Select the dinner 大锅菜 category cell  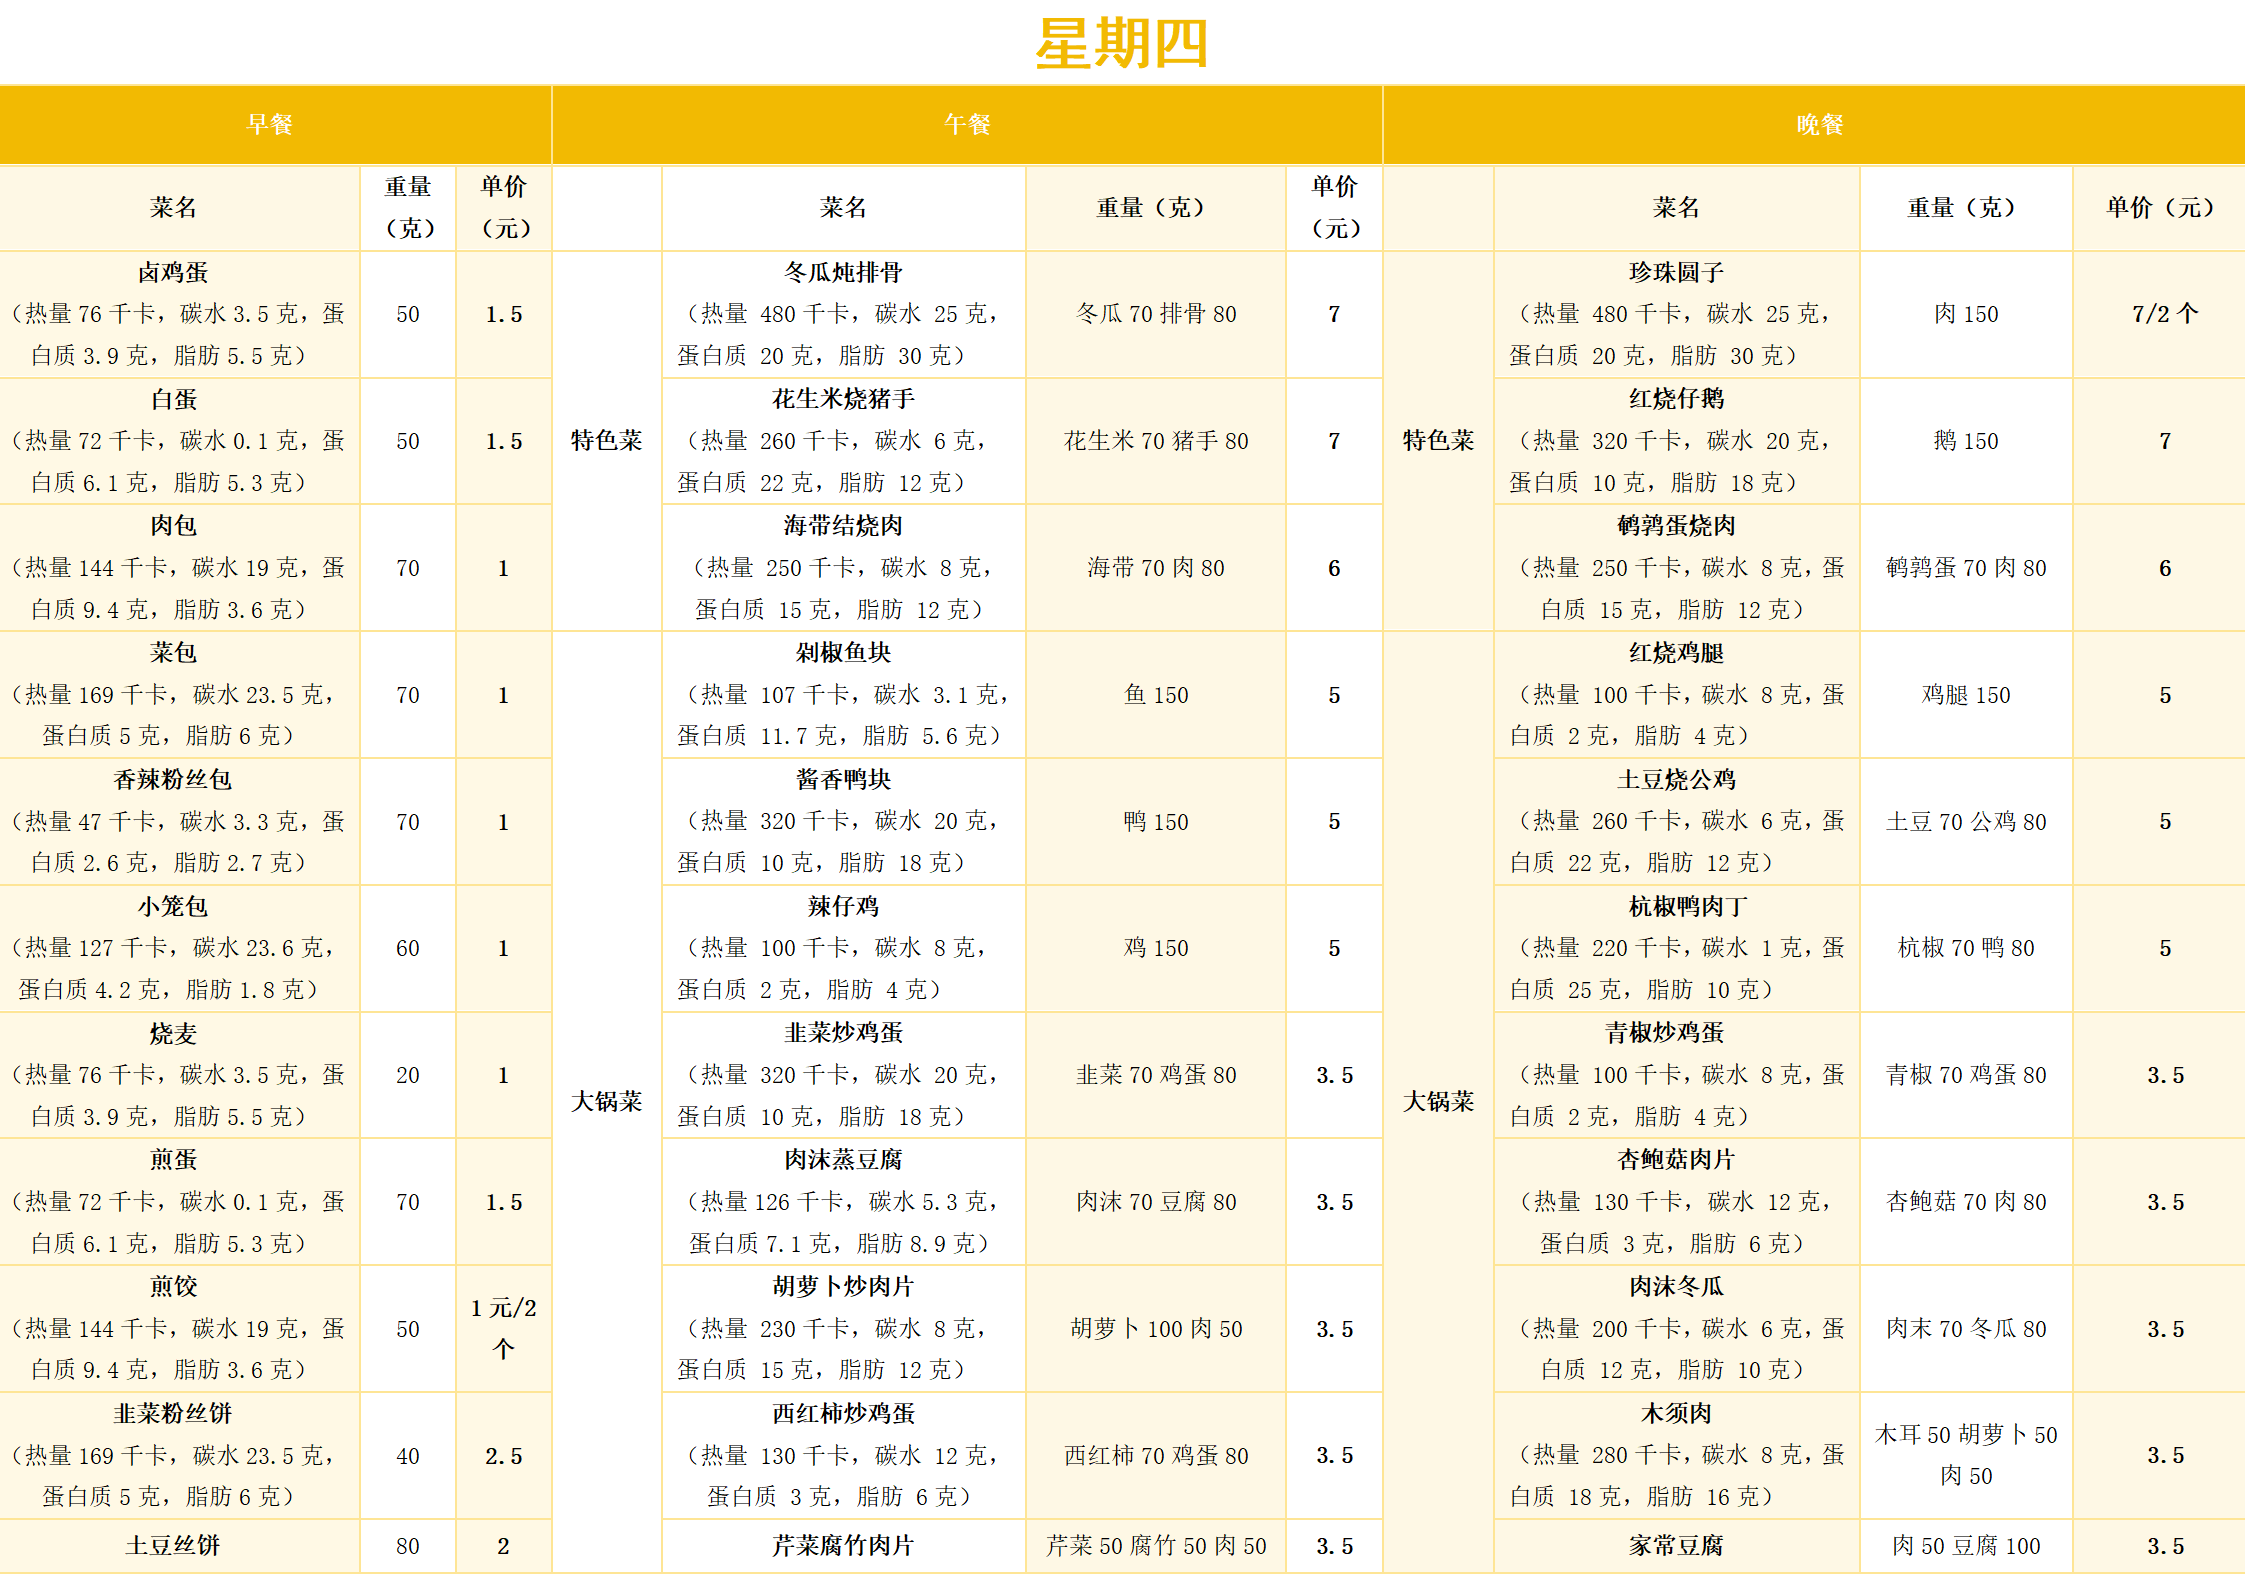(x=1437, y=1101)
